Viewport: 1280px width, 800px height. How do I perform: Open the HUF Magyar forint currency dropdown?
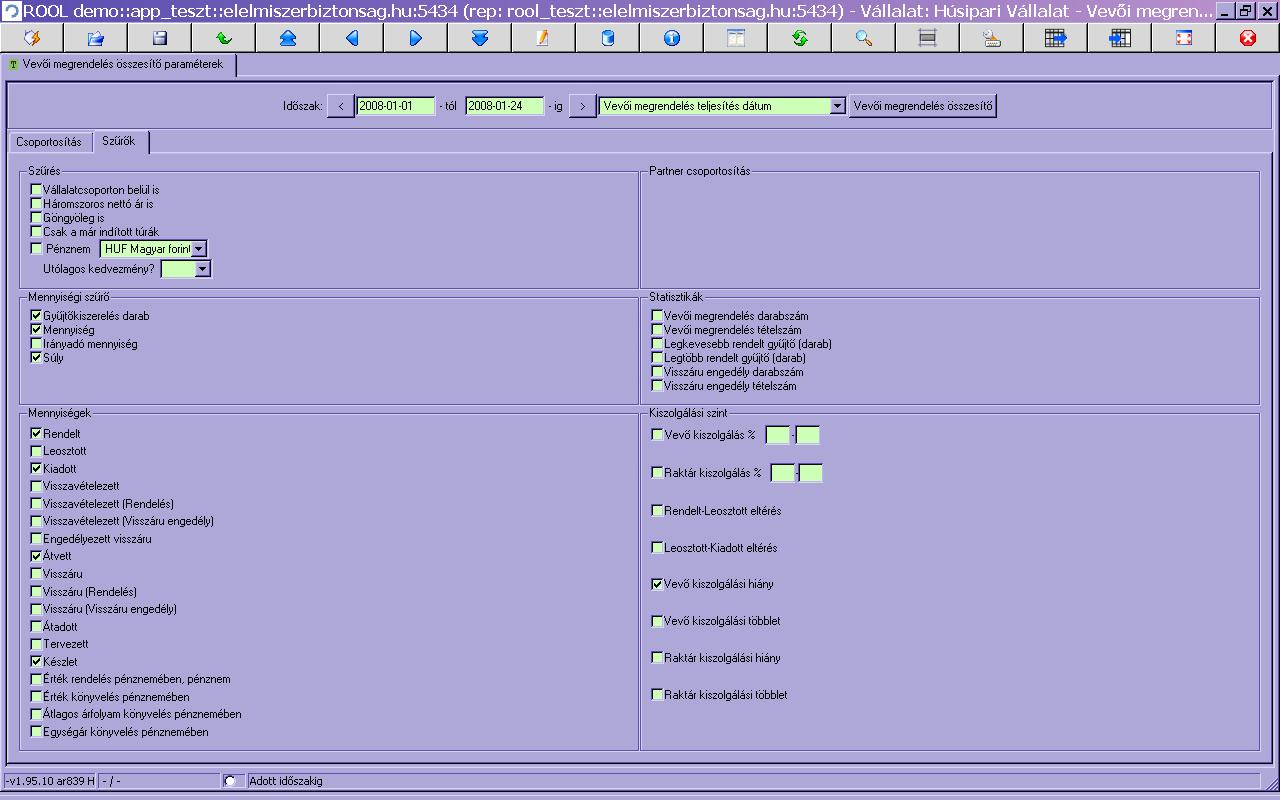[x=199, y=249]
